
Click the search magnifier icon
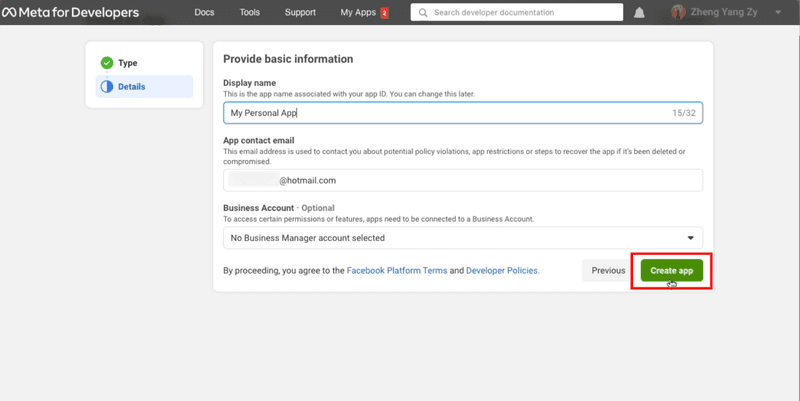pos(424,13)
